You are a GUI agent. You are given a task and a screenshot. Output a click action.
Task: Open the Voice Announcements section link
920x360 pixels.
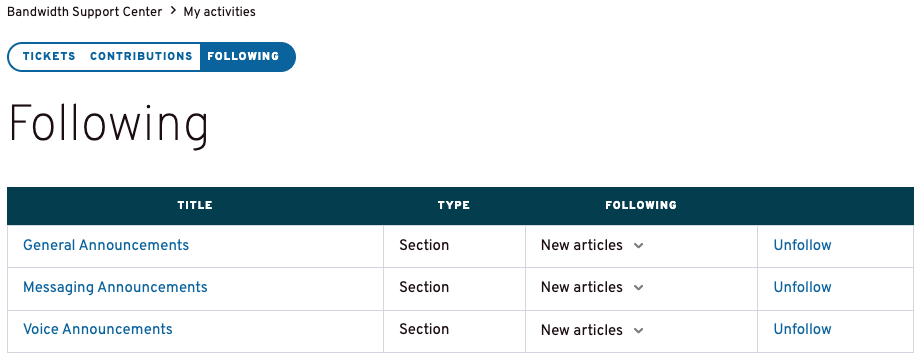click(x=98, y=330)
